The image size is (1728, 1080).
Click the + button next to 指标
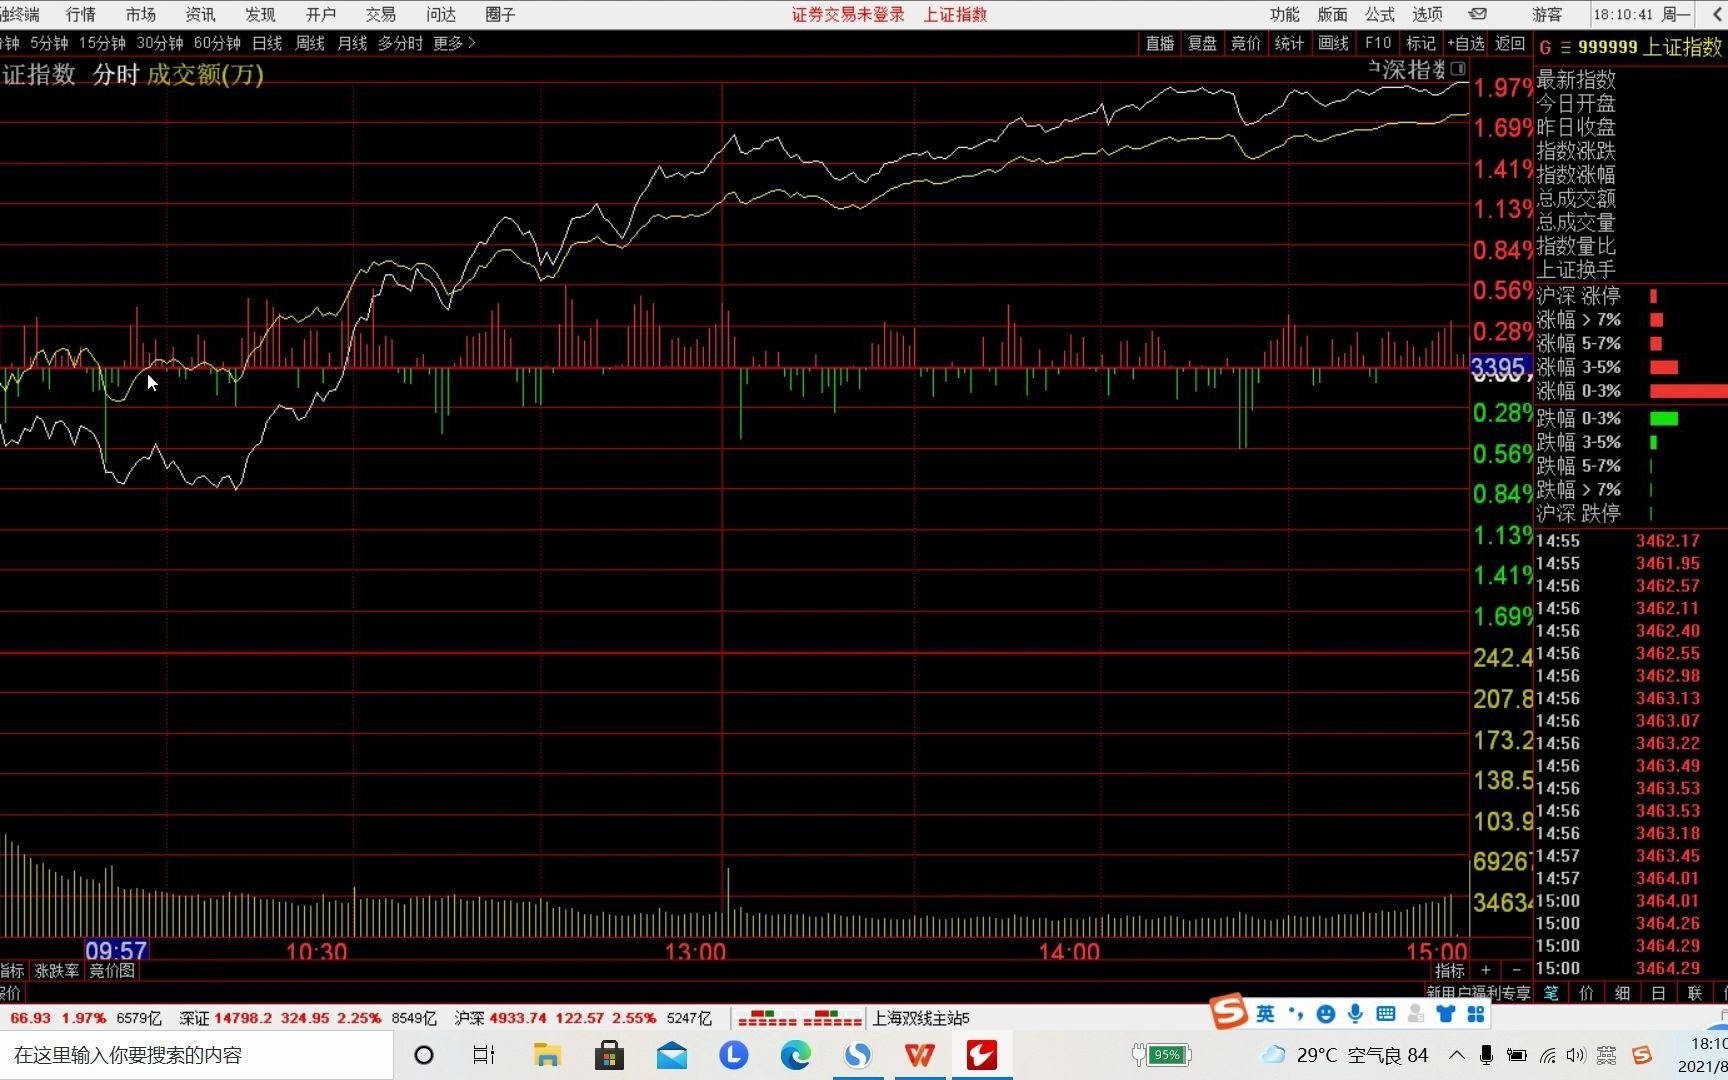(x=1486, y=970)
